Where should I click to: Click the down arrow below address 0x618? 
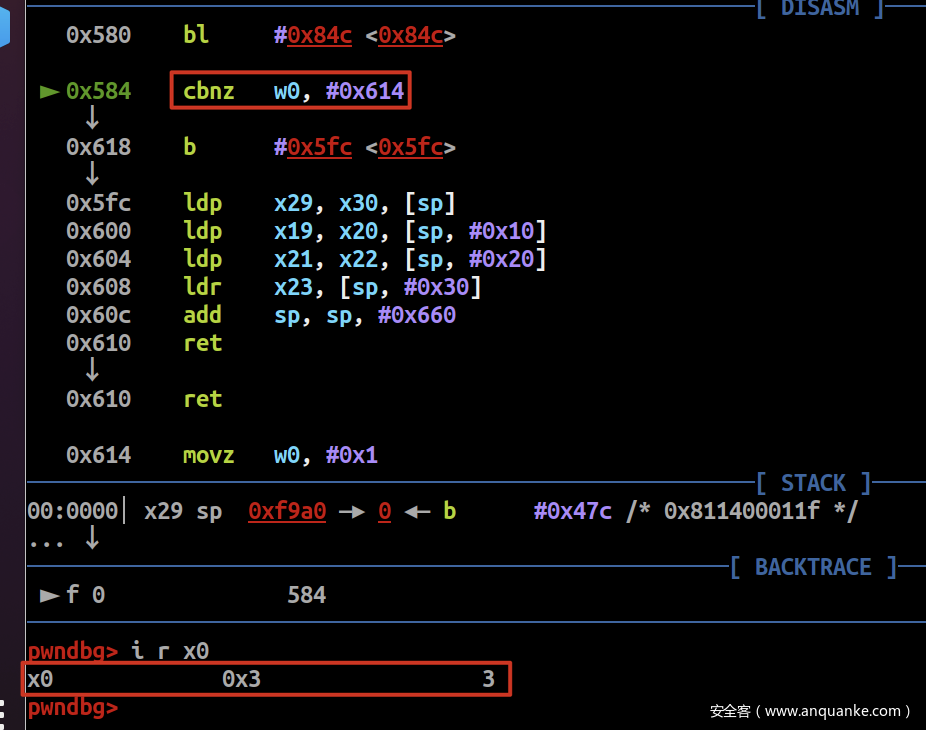point(92,175)
